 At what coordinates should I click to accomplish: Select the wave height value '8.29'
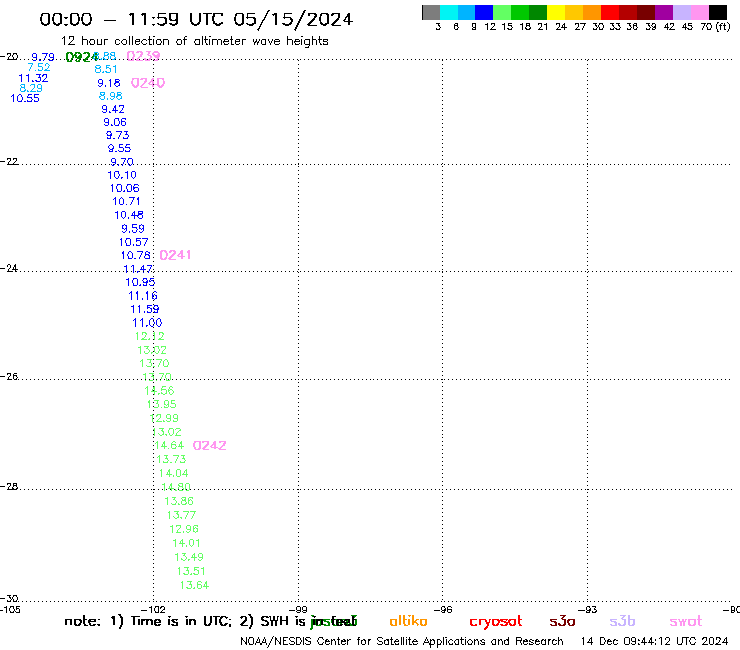coord(31,88)
